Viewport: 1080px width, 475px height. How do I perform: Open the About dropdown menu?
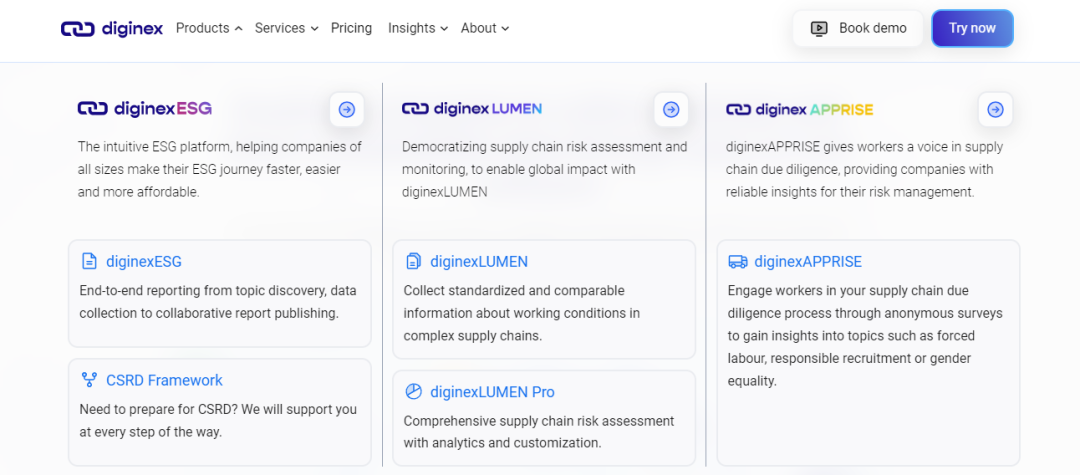(485, 28)
